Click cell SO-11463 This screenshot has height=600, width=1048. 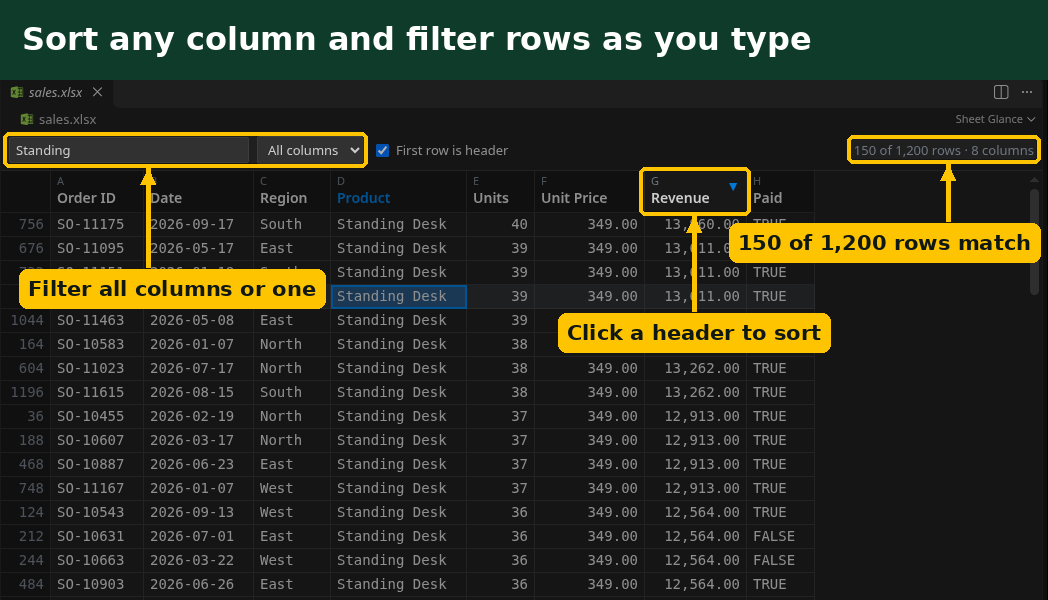click(97, 321)
